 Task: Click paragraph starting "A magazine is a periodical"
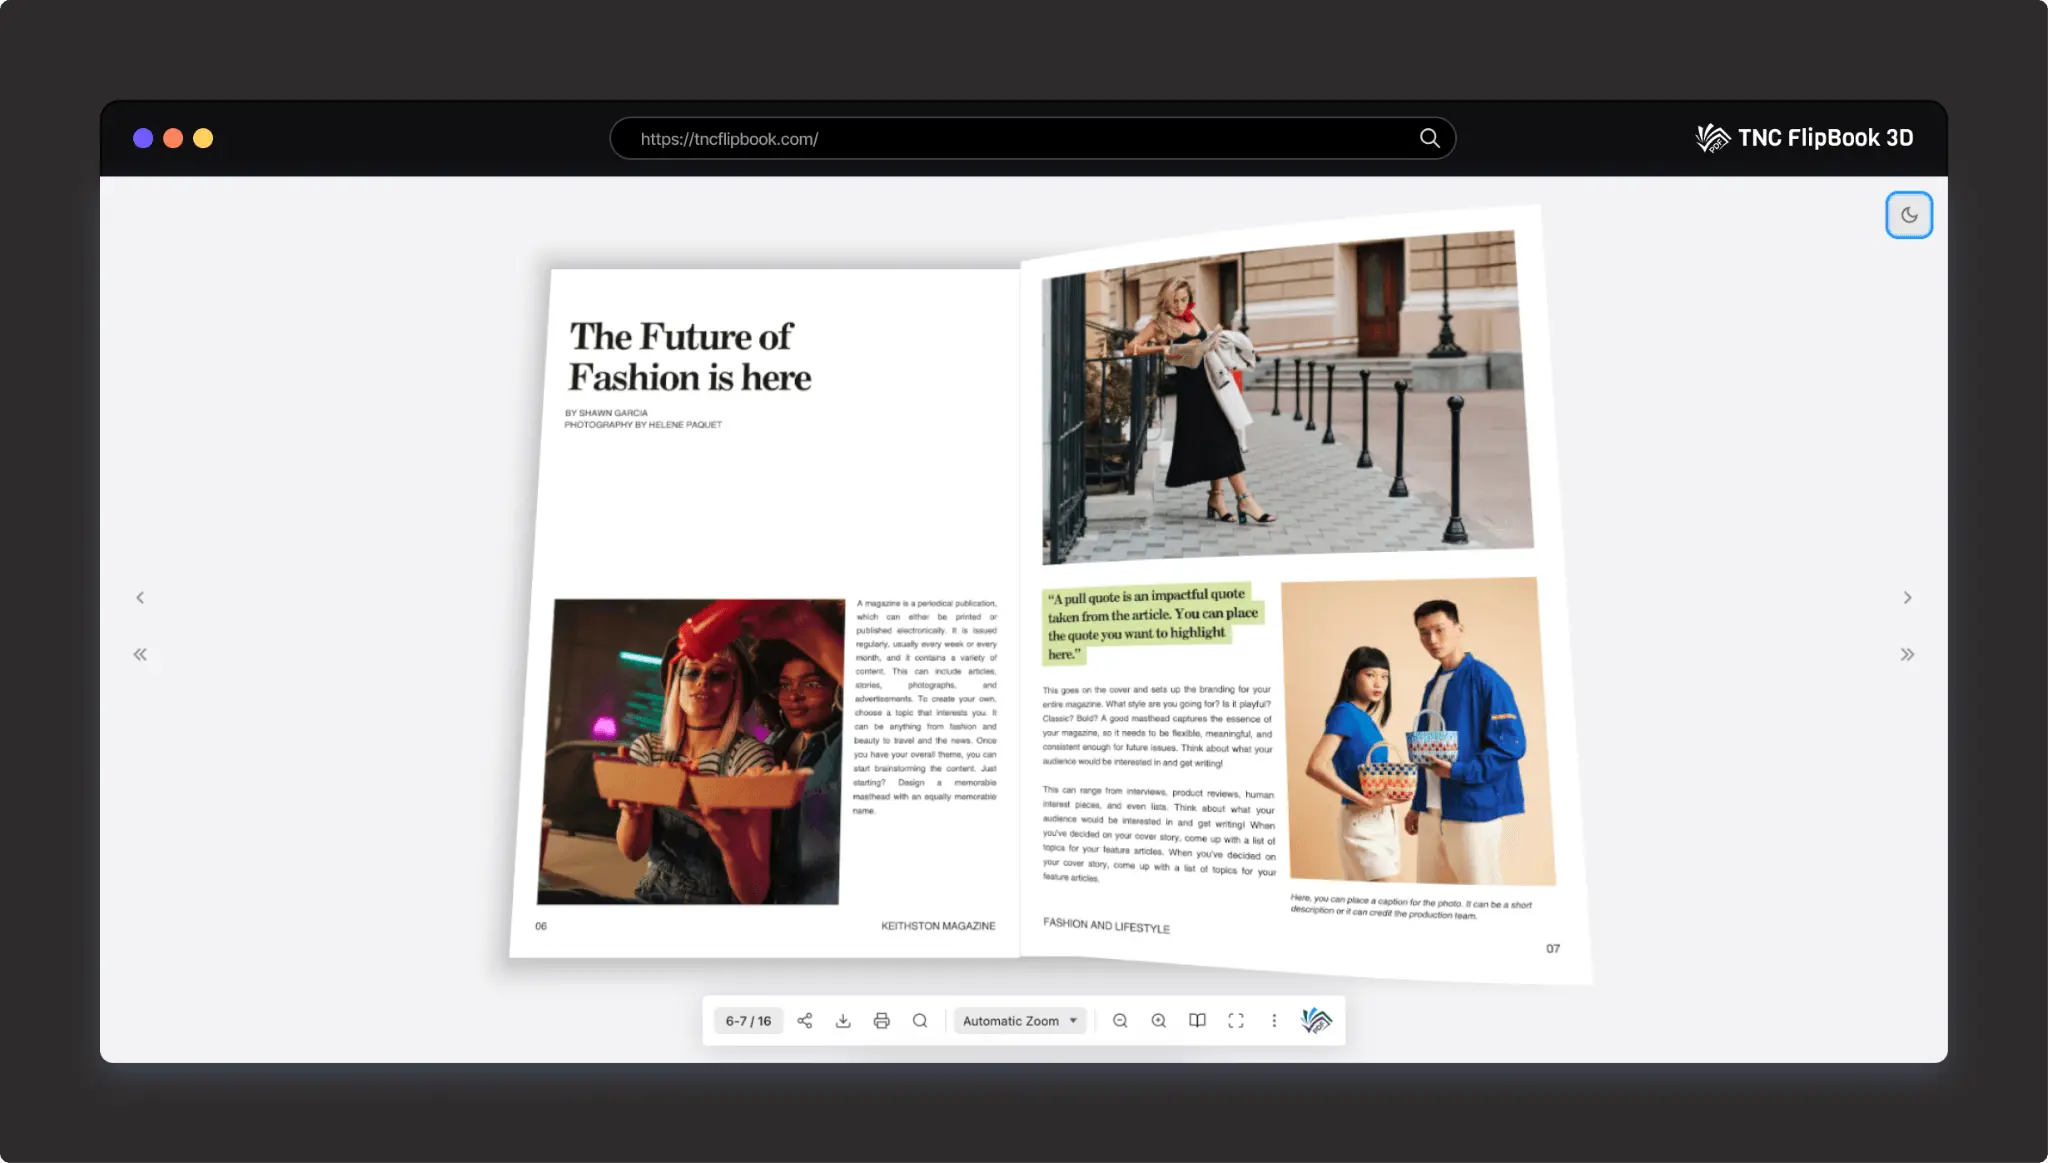pyautogui.click(x=925, y=707)
